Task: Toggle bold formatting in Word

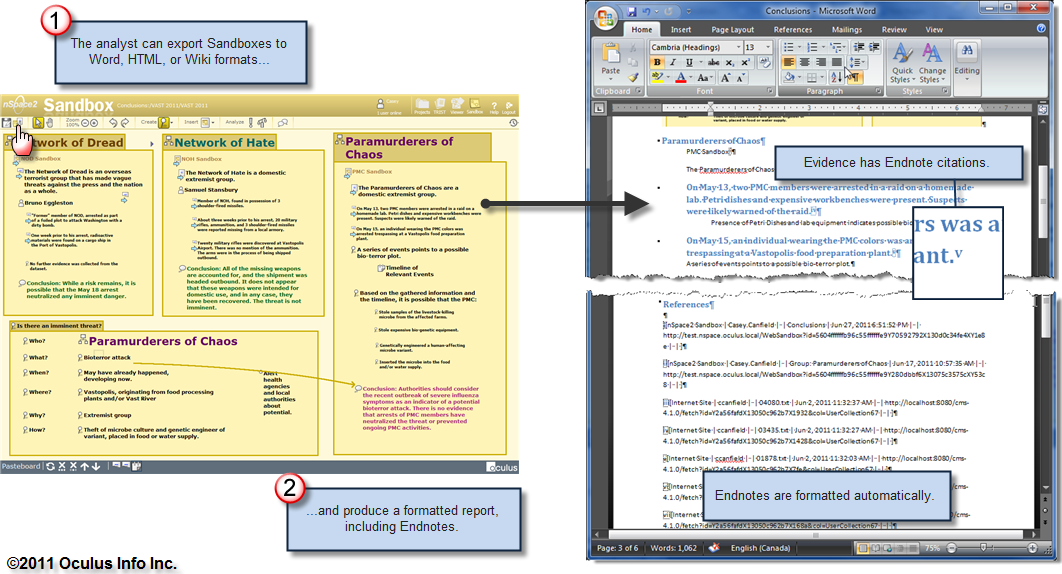Action: [x=657, y=62]
